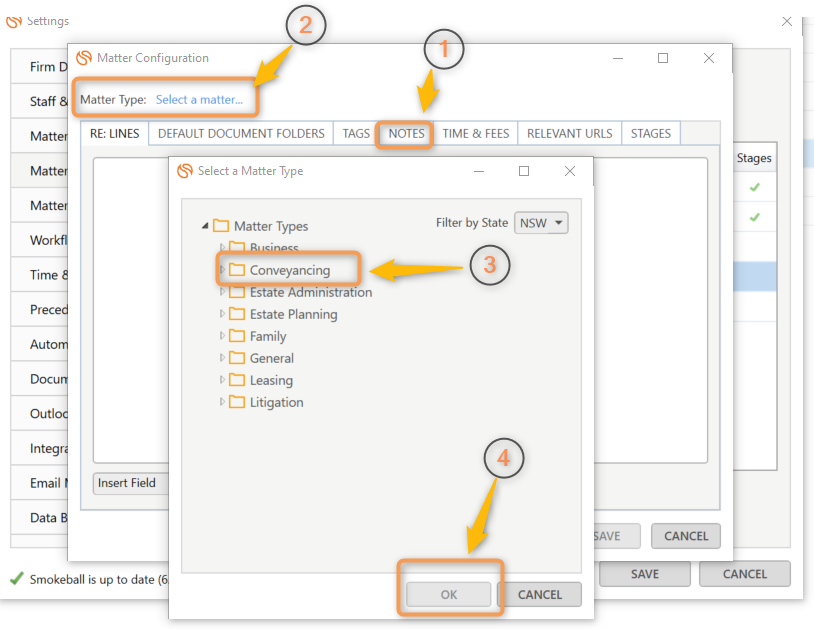Click the Litigation folder icon
Viewport: 814px width, 629px height.
237,402
